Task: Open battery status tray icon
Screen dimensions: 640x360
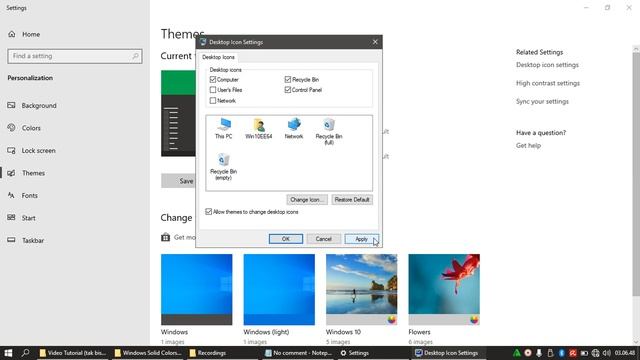Action: tap(584, 353)
